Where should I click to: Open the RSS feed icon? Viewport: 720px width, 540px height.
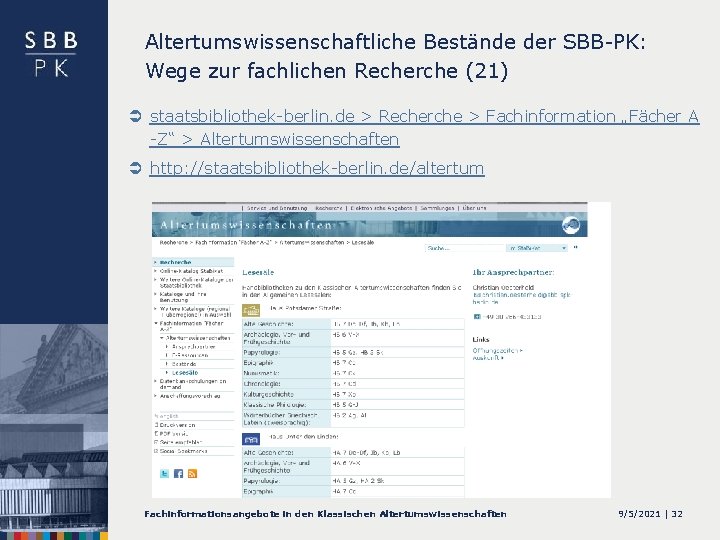[192, 473]
